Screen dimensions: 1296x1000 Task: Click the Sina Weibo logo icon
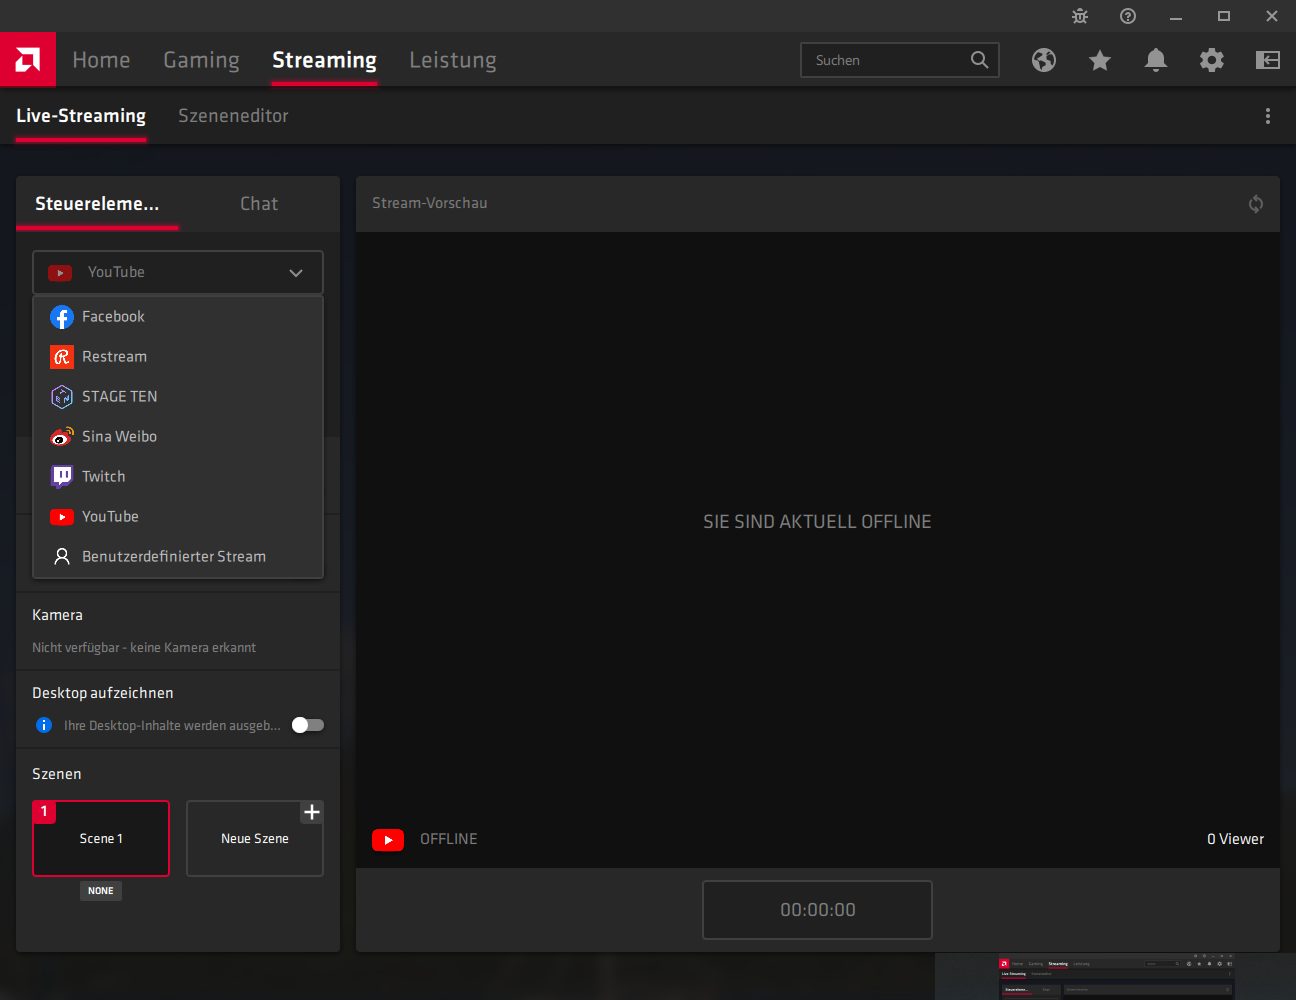point(62,437)
